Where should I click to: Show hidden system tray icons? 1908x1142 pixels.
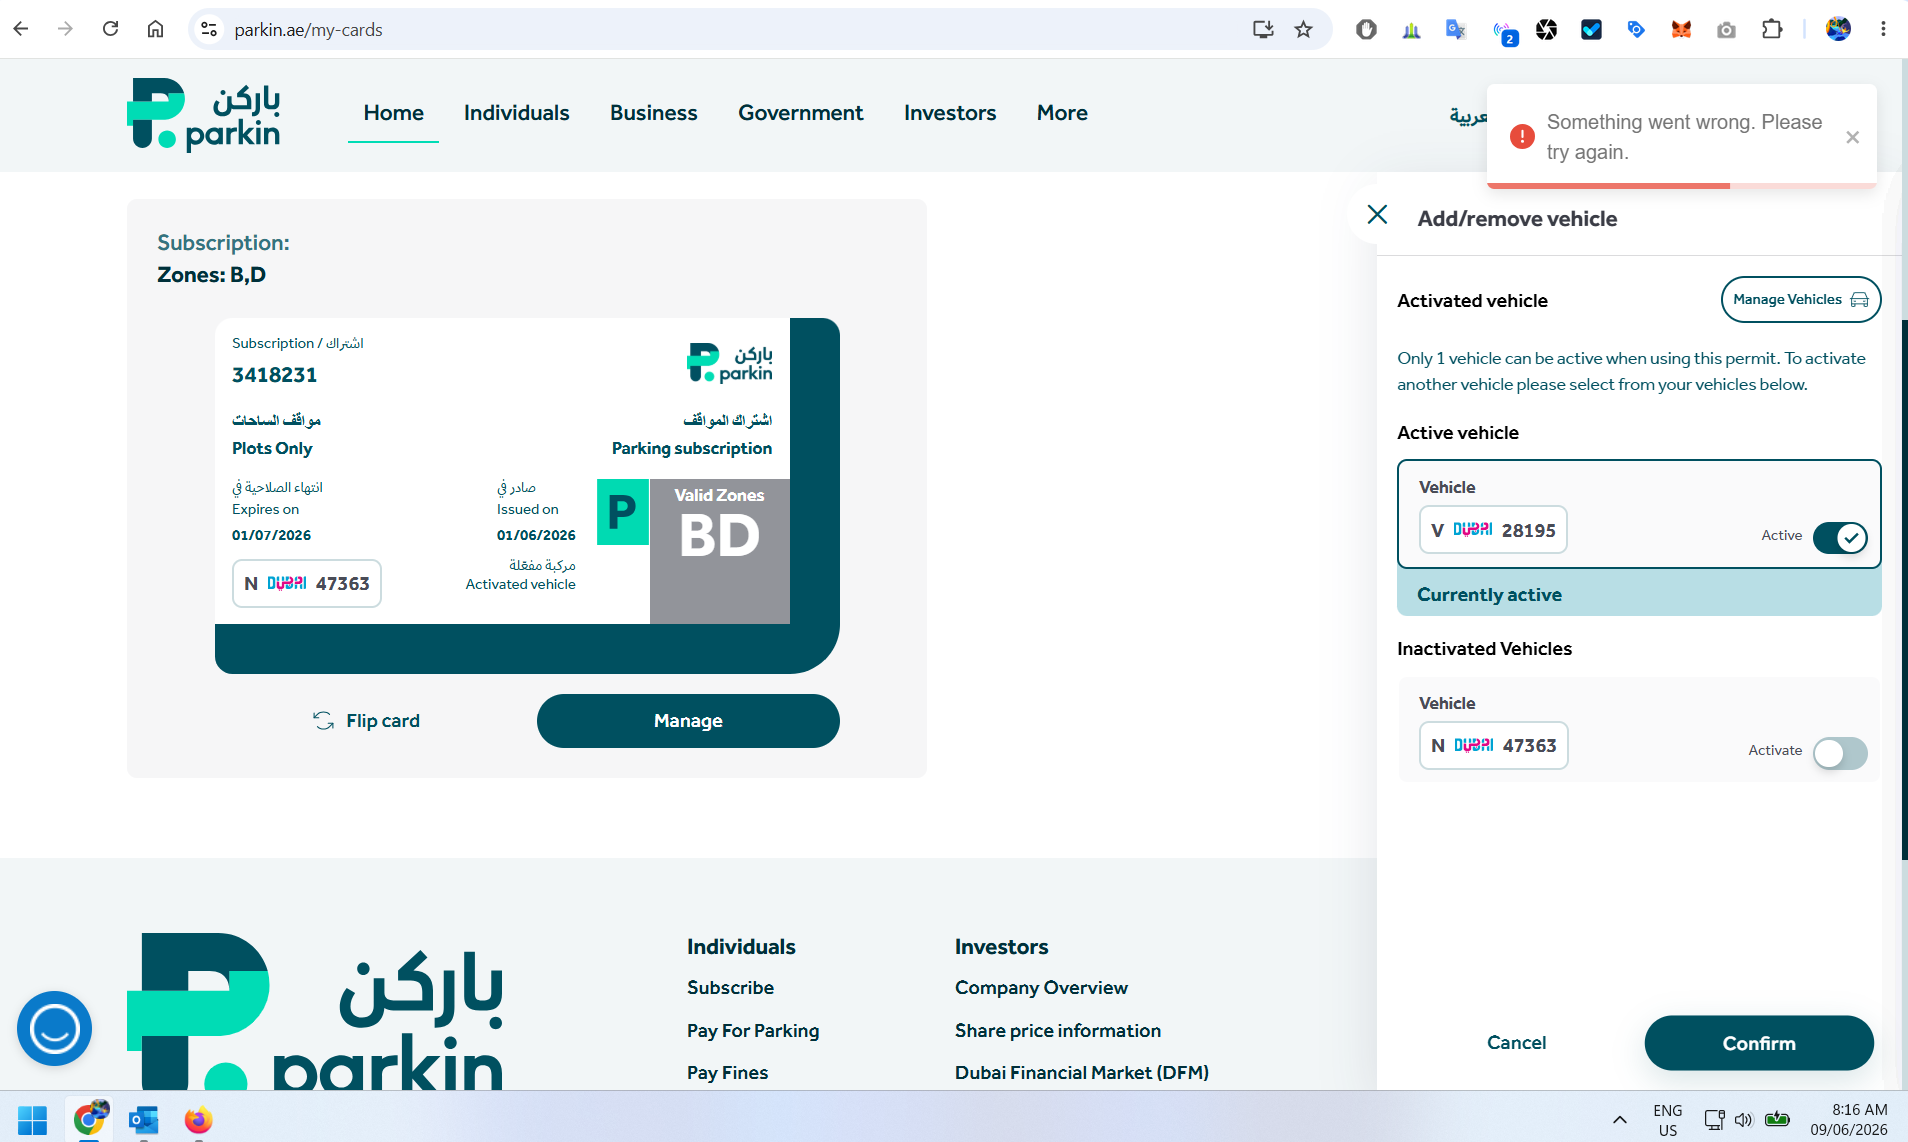(1619, 1120)
